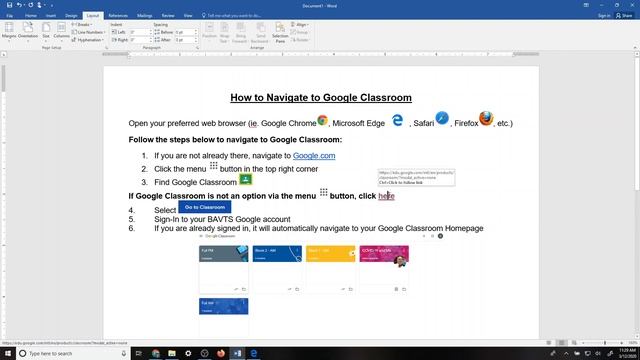Click the taskbar clock
Image resolution: width=640 pixels, height=360 pixels.
(627, 353)
